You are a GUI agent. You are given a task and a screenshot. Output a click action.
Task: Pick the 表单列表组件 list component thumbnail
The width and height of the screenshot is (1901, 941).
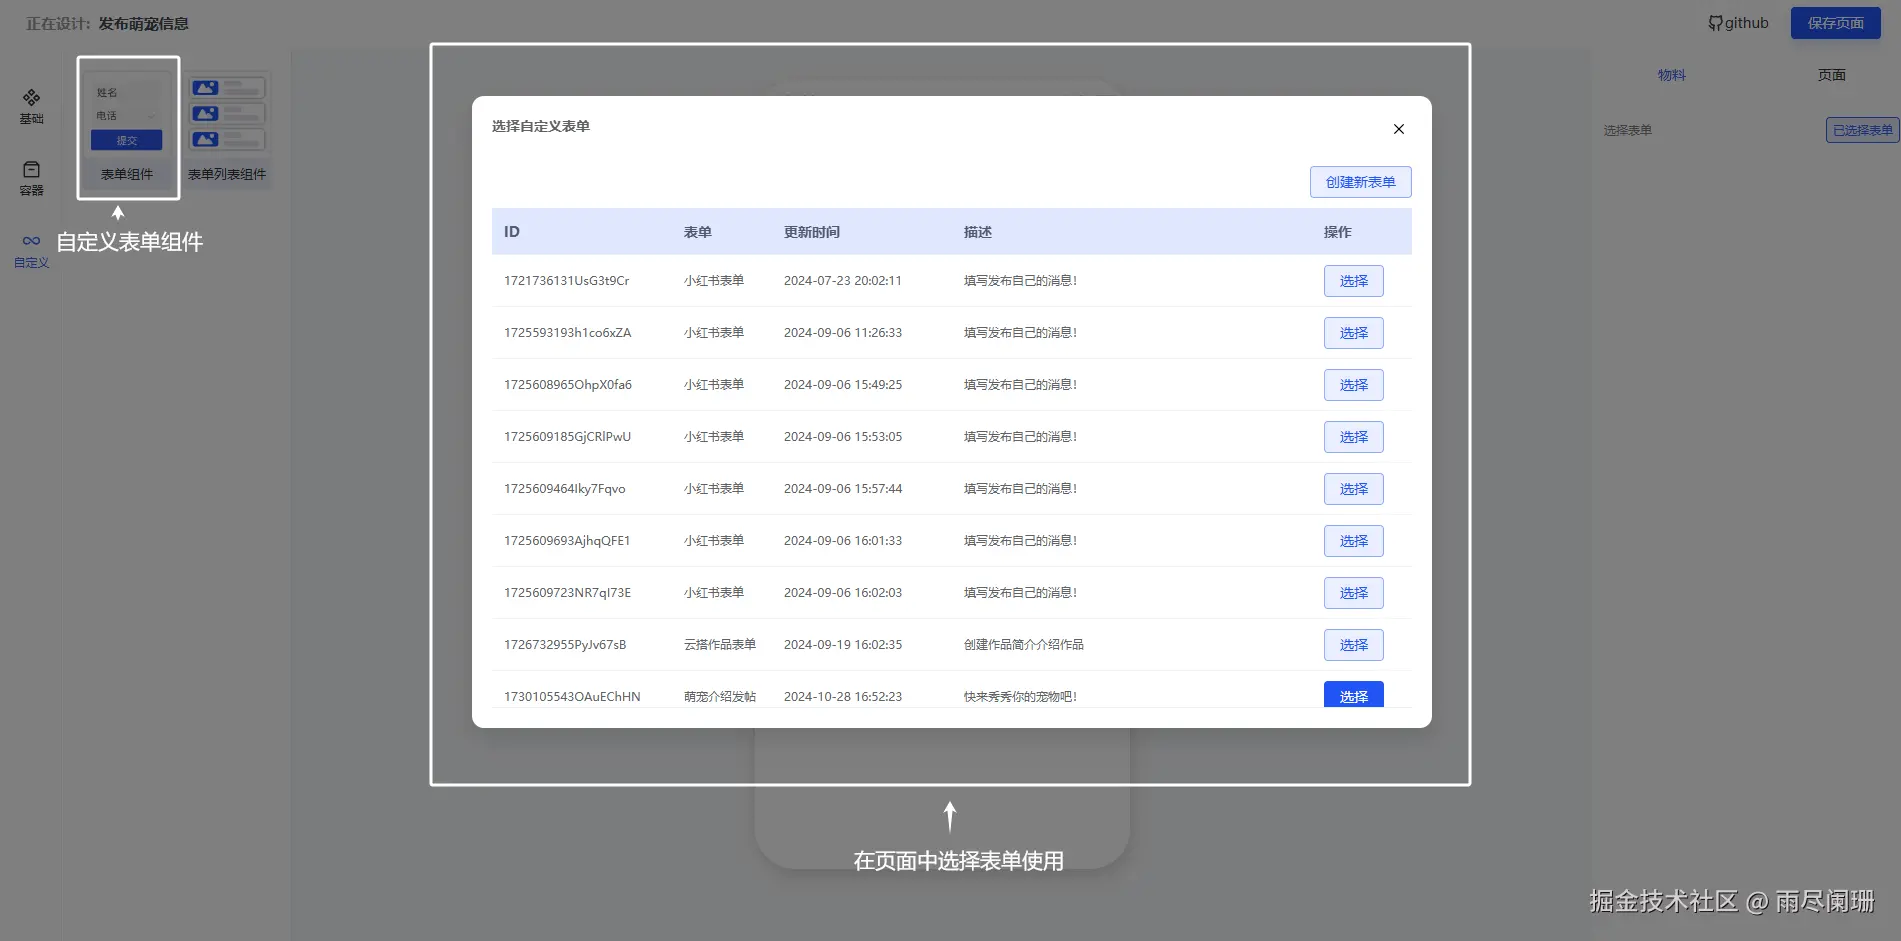click(x=227, y=130)
